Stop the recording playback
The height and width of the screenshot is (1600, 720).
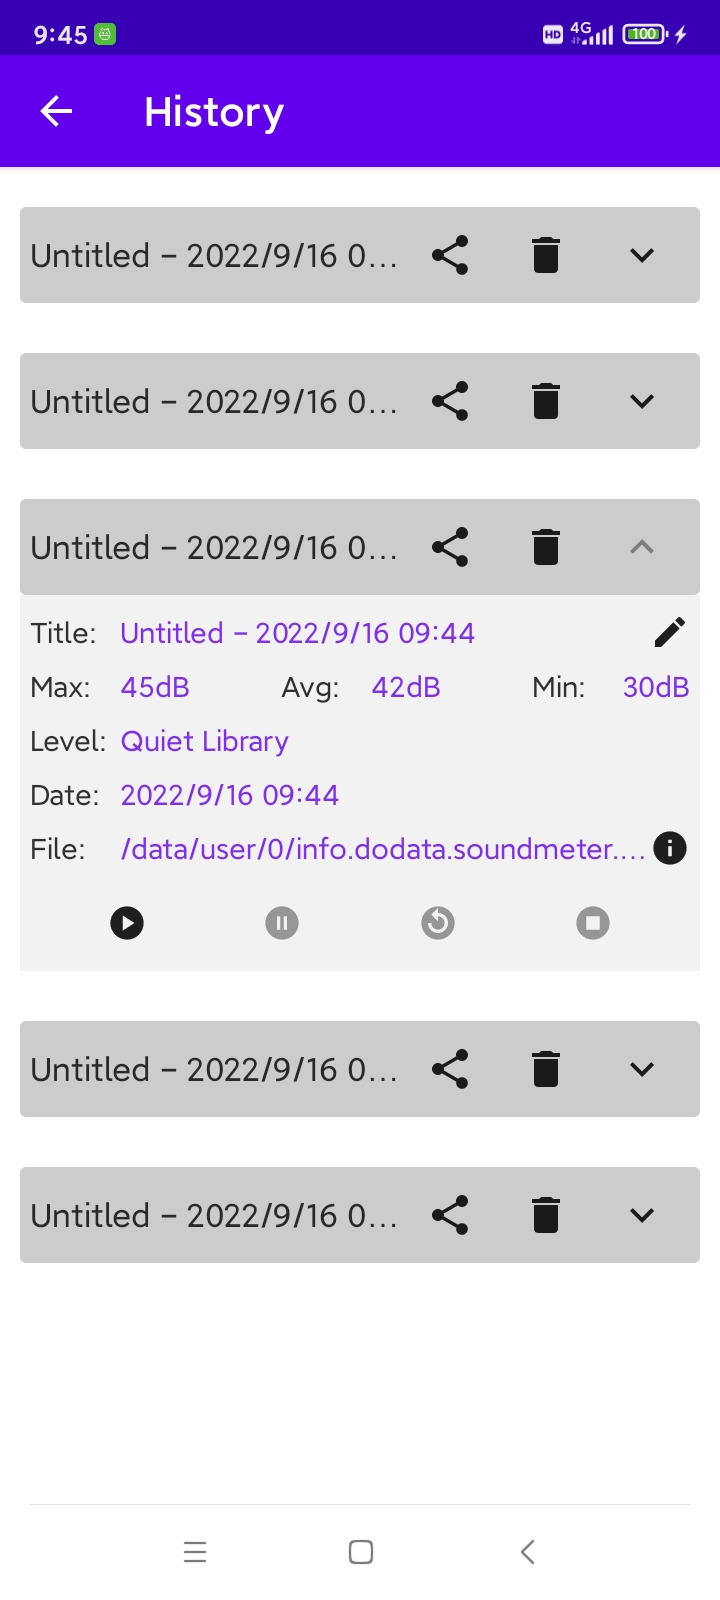click(x=593, y=922)
